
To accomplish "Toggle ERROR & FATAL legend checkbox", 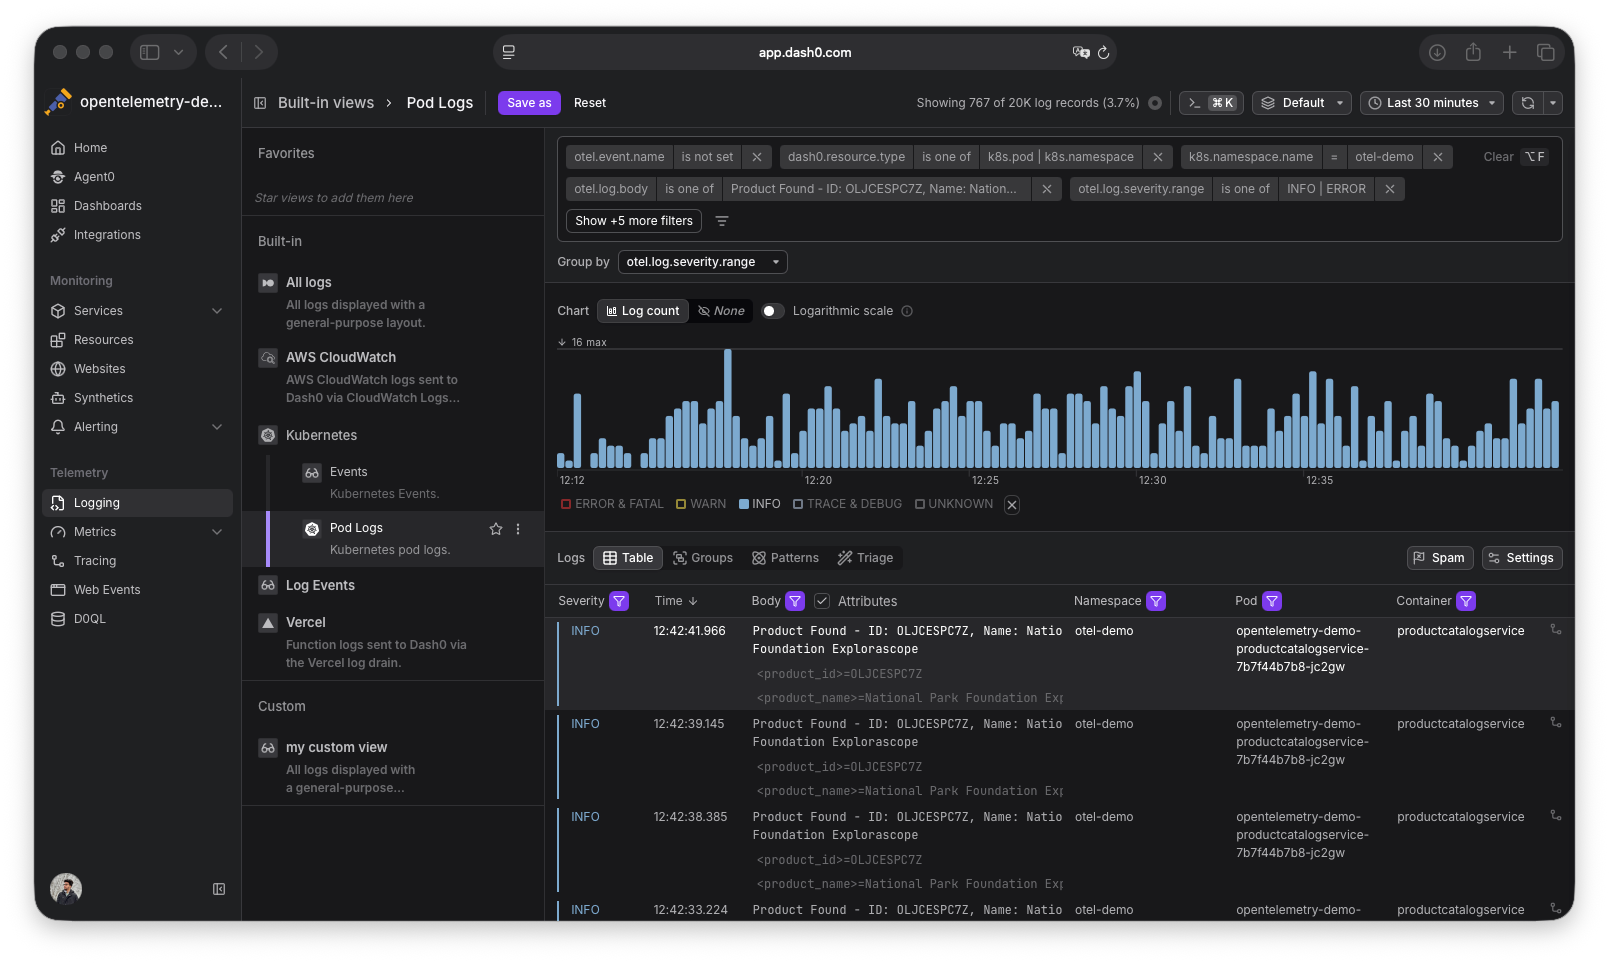I will point(566,504).
